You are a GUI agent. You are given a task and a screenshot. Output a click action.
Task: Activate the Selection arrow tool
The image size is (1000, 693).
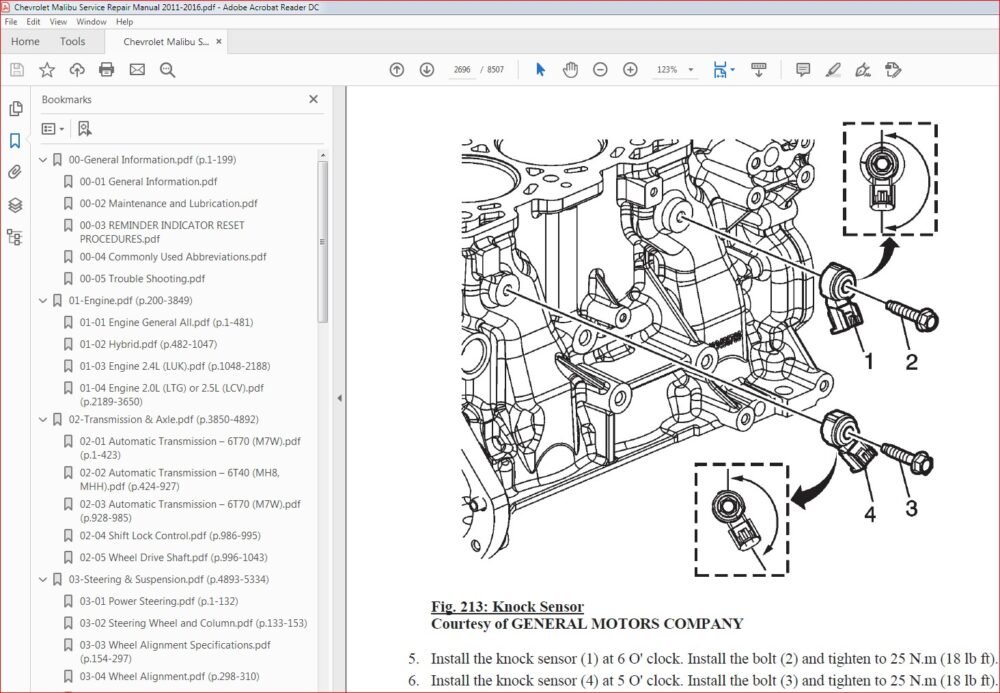541,69
